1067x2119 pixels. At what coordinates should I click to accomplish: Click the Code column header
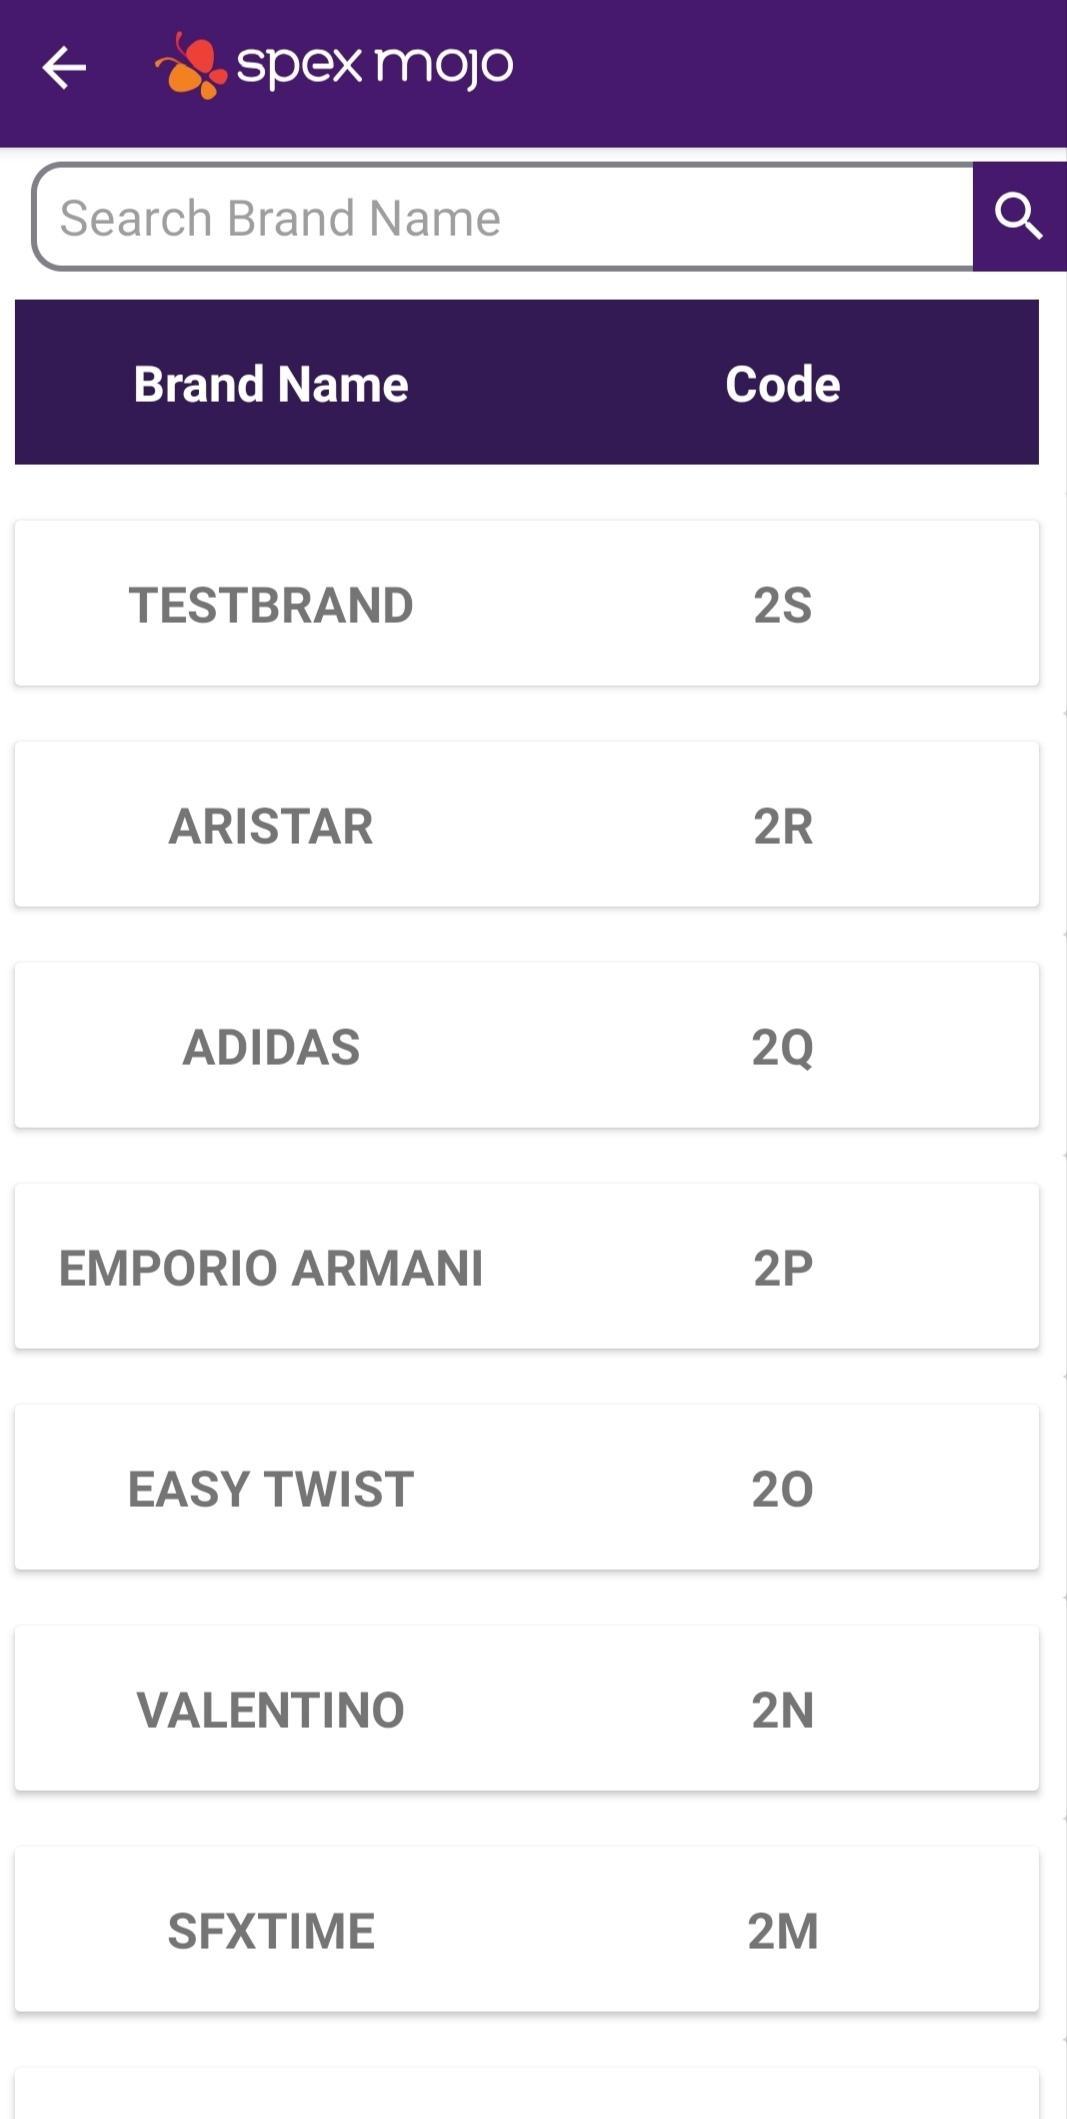(x=783, y=384)
